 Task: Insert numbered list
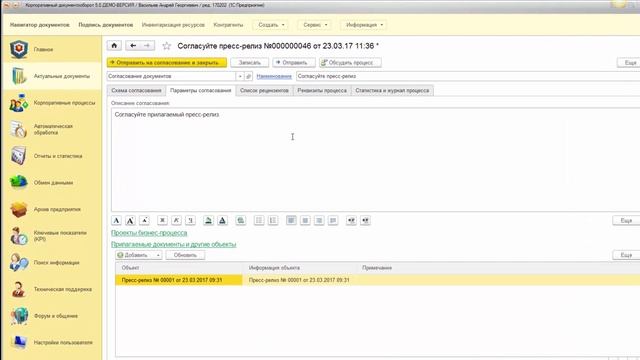[x=273, y=220]
